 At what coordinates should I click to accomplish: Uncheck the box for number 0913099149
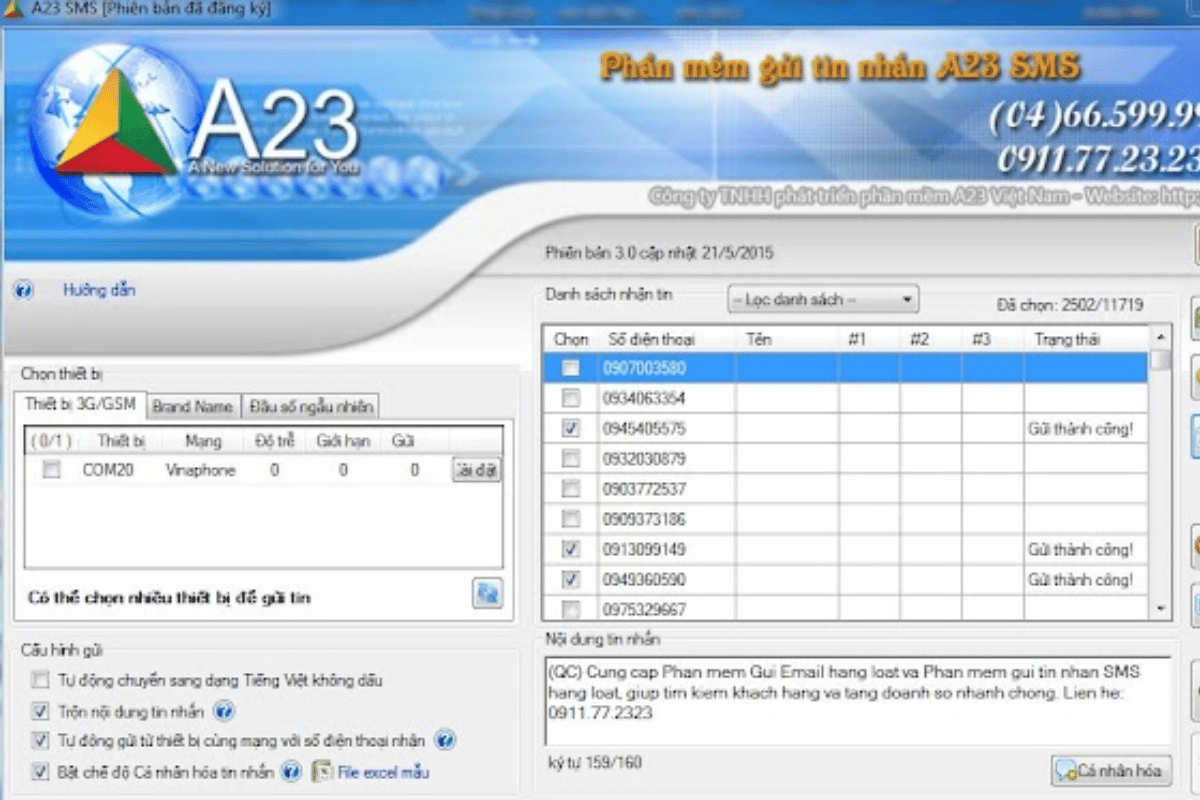tap(570, 549)
